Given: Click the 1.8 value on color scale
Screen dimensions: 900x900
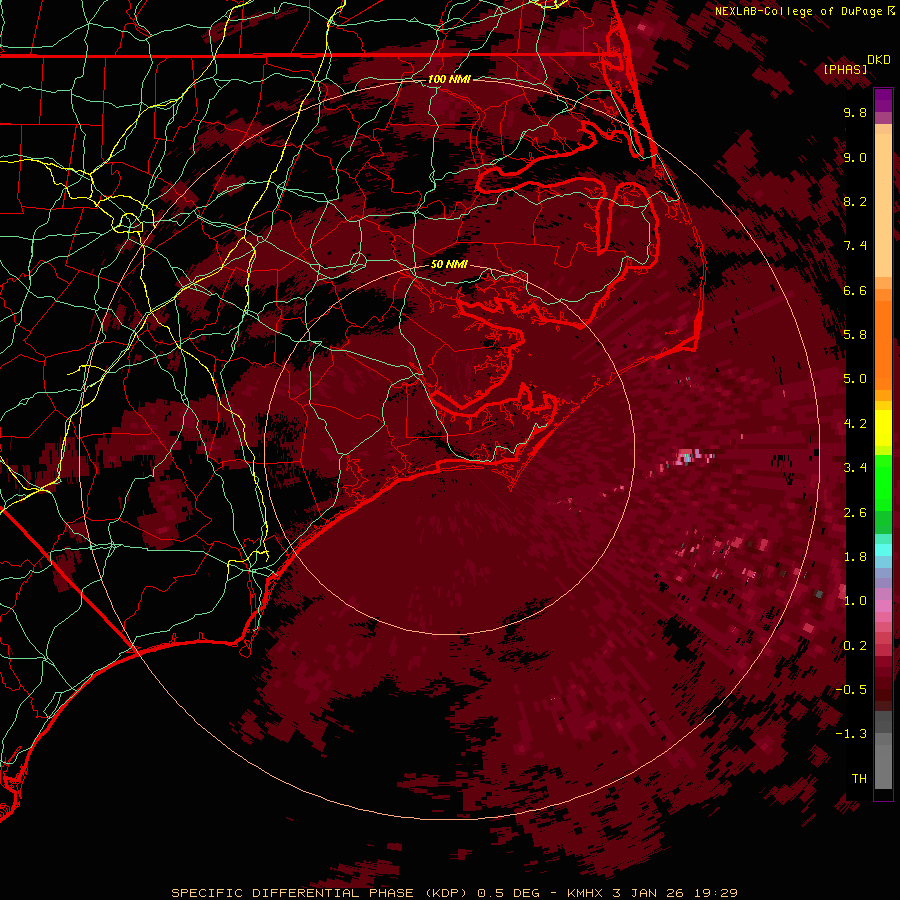Looking at the screenshot, I should click(x=855, y=557).
